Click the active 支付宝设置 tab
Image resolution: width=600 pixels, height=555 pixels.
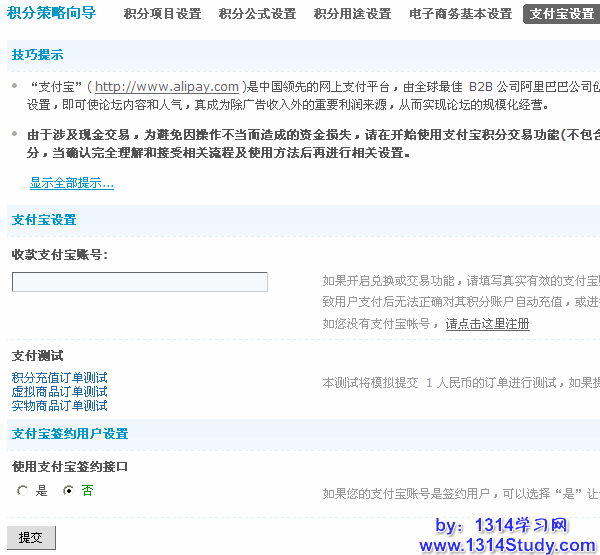(x=561, y=14)
